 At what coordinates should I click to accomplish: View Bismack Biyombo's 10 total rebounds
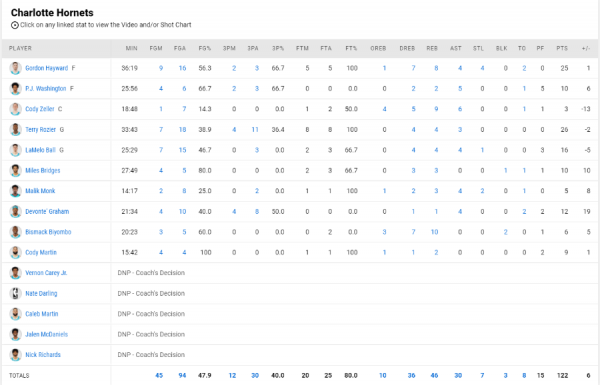point(434,232)
